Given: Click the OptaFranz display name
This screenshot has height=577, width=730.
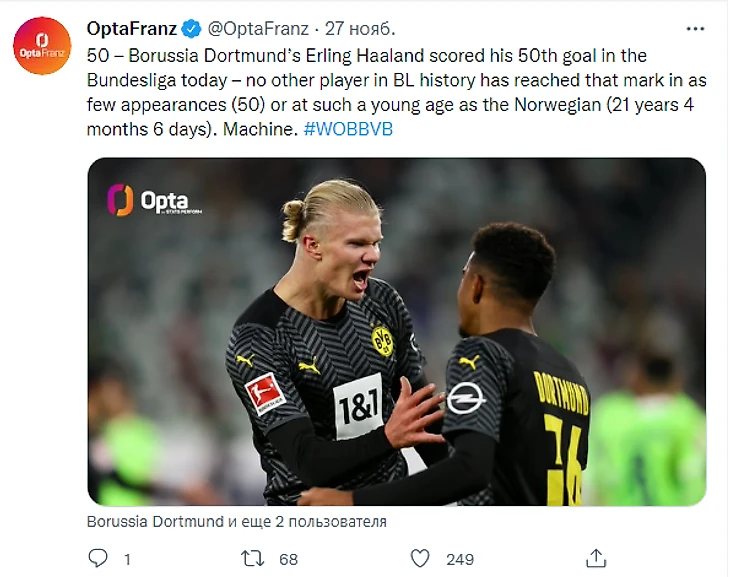Looking at the screenshot, I should (x=132, y=28).
